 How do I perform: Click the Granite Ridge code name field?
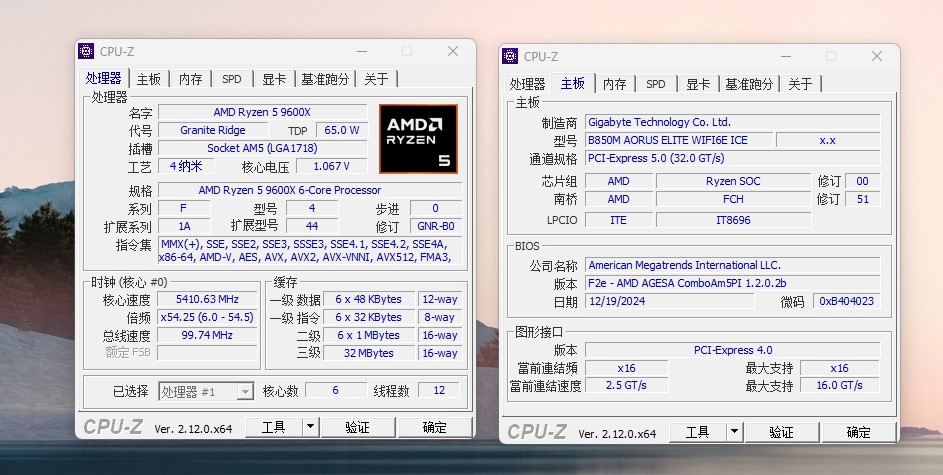pos(213,130)
